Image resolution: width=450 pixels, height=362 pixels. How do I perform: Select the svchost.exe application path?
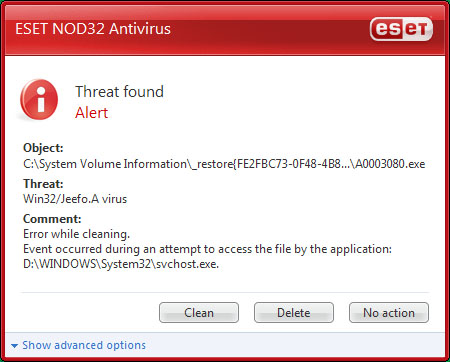121,264
